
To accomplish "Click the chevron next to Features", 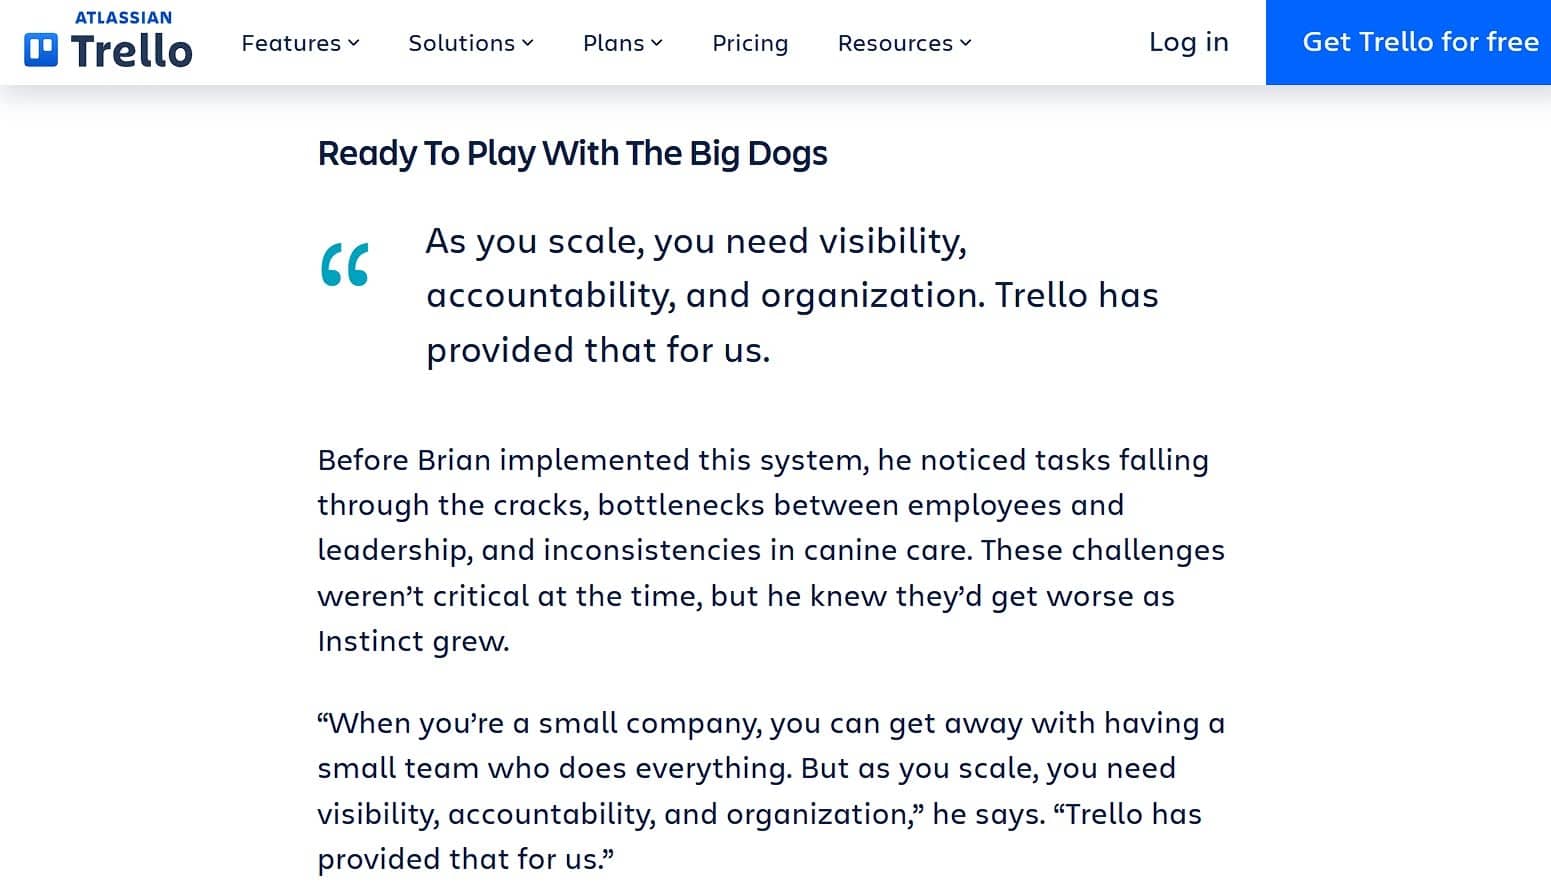I will tap(354, 43).
